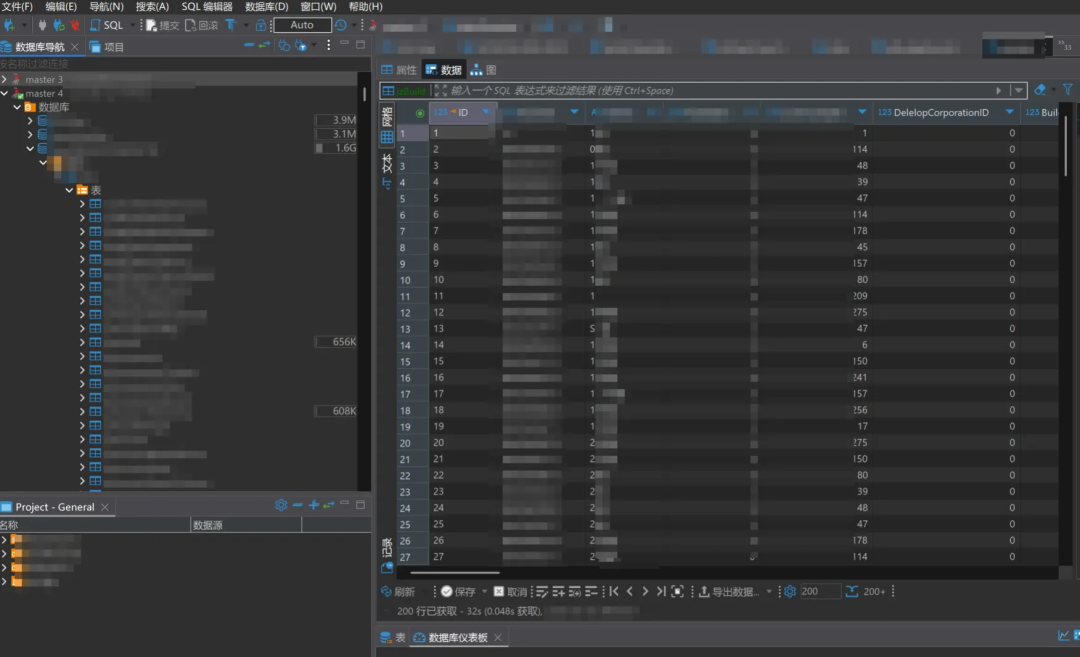Click the 提交 (commit) toolbar icon
The height and width of the screenshot is (657, 1080).
162,25
